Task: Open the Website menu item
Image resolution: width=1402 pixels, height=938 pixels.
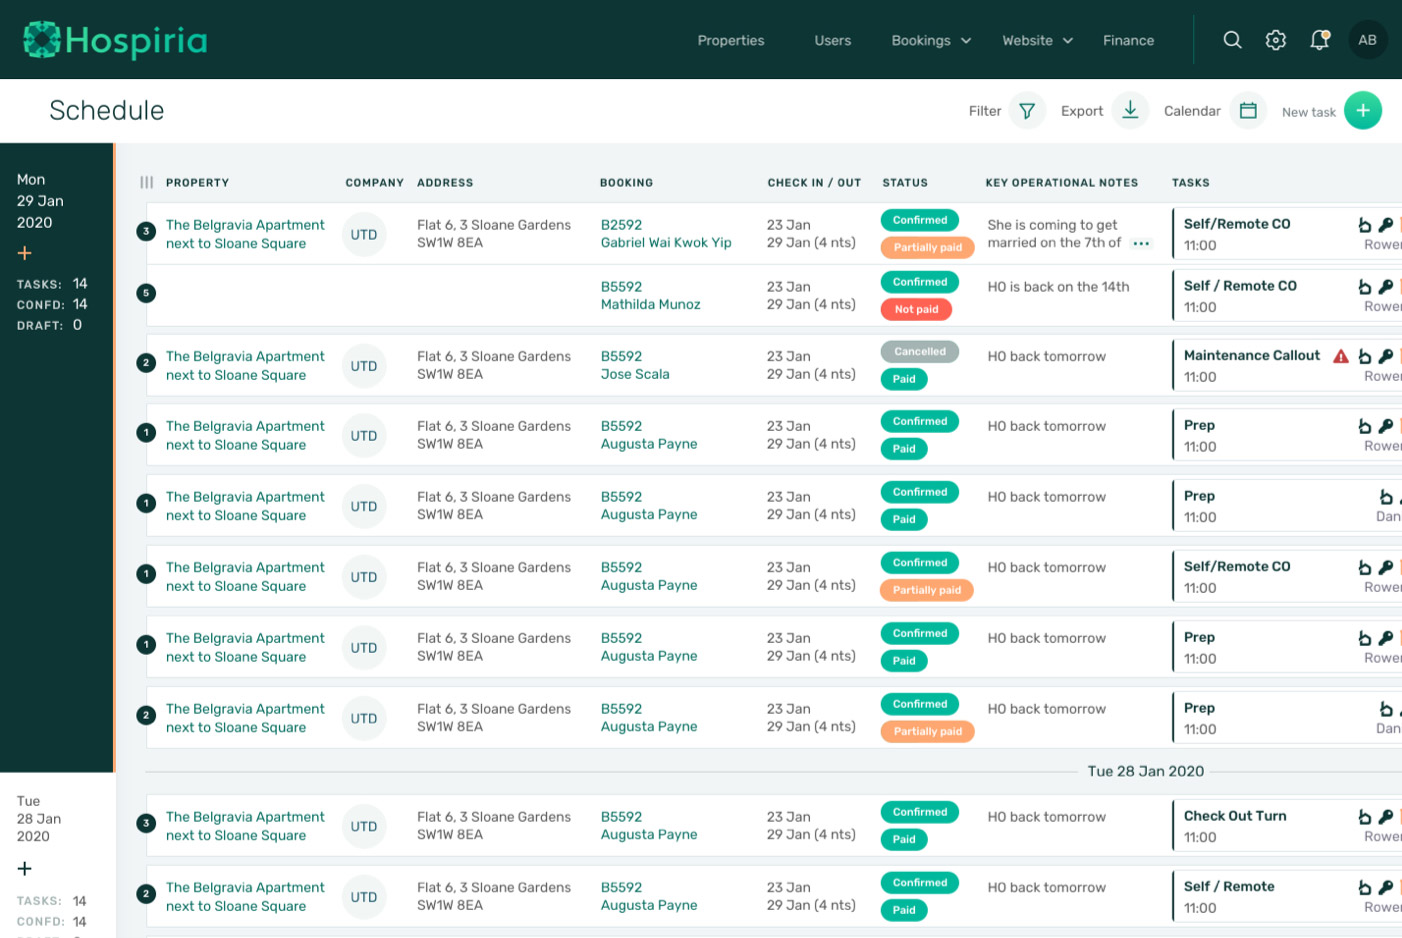Action: point(1028,40)
